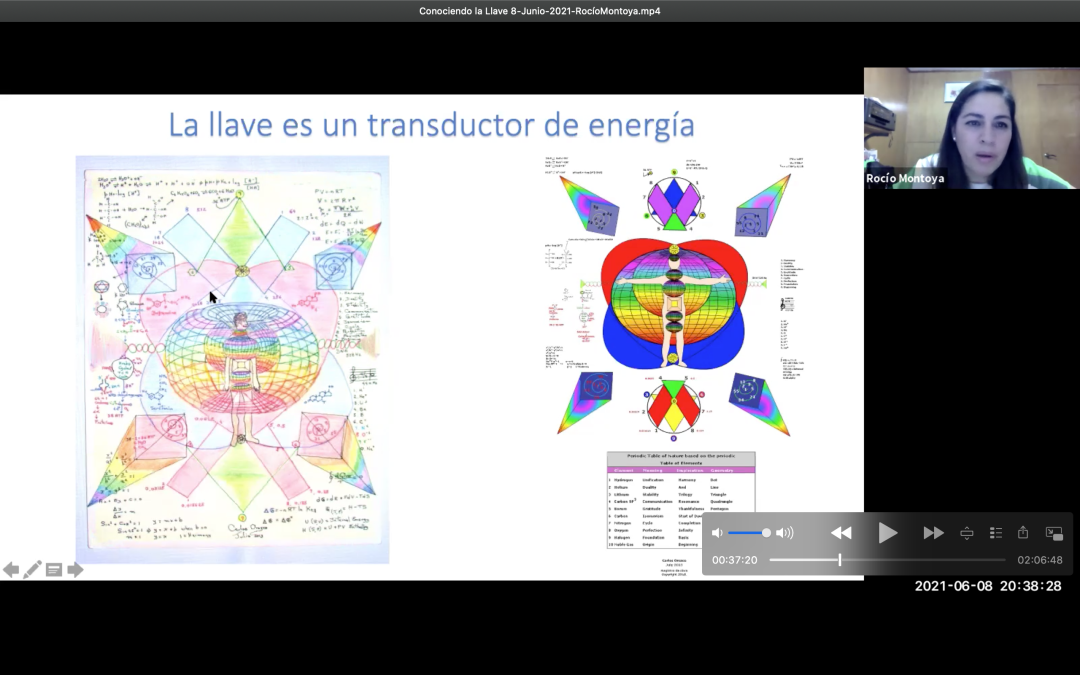Rewind the video playback
Screen dimensions: 1080x675
(841, 533)
